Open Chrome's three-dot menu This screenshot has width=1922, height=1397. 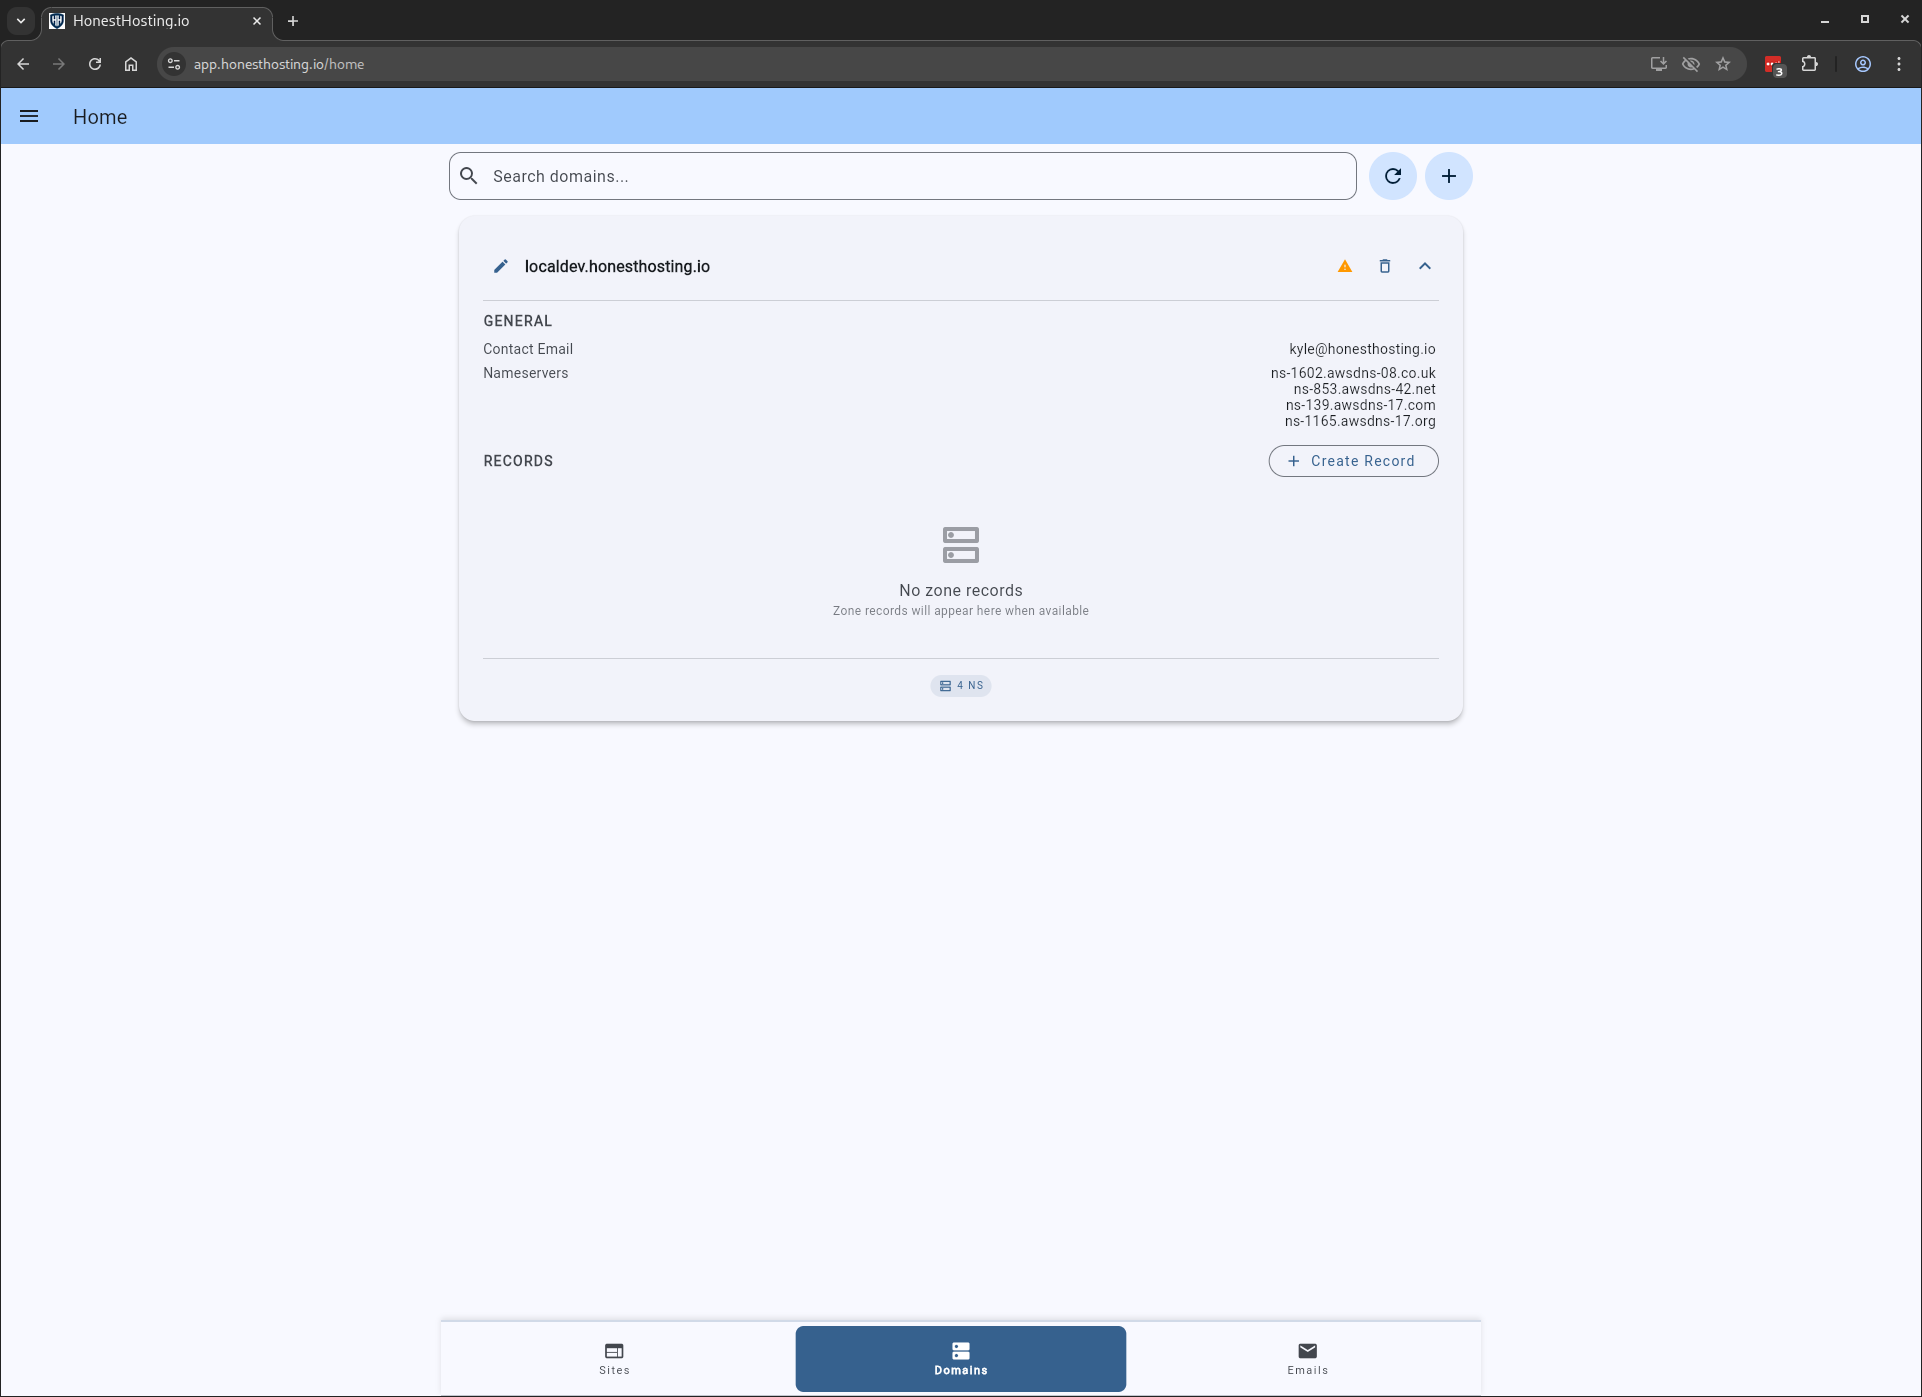(1899, 64)
